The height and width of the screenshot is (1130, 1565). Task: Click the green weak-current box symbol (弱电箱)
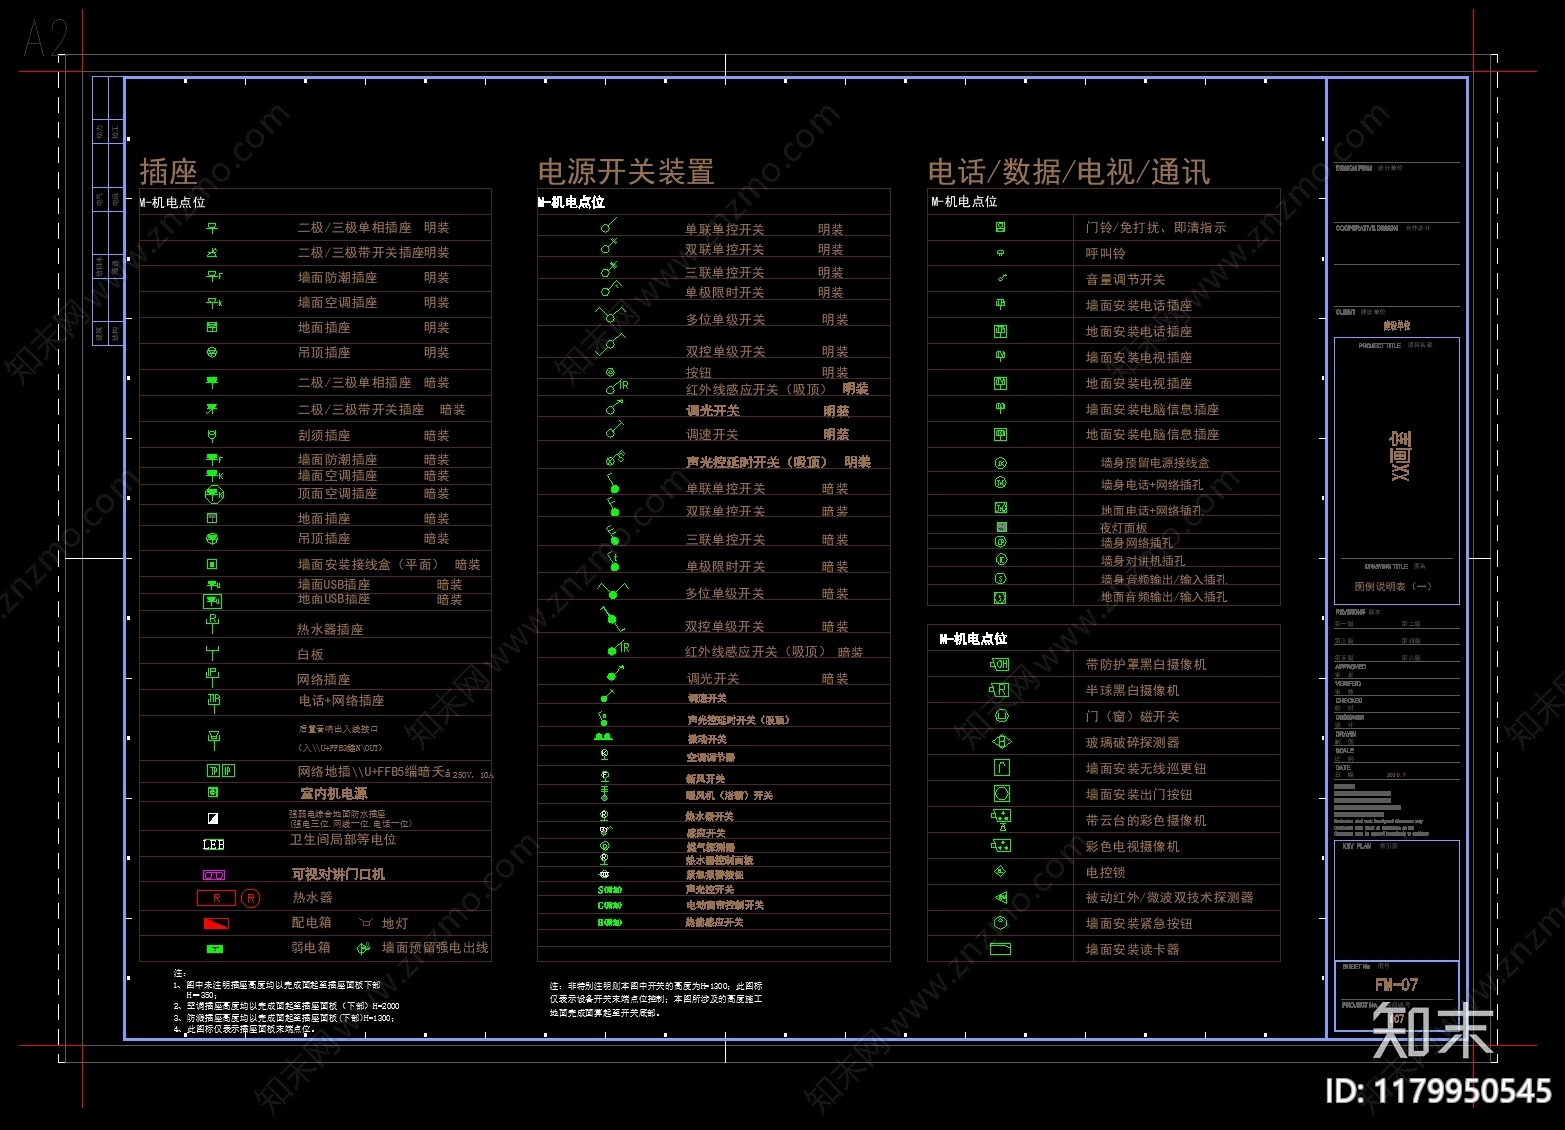(x=215, y=948)
